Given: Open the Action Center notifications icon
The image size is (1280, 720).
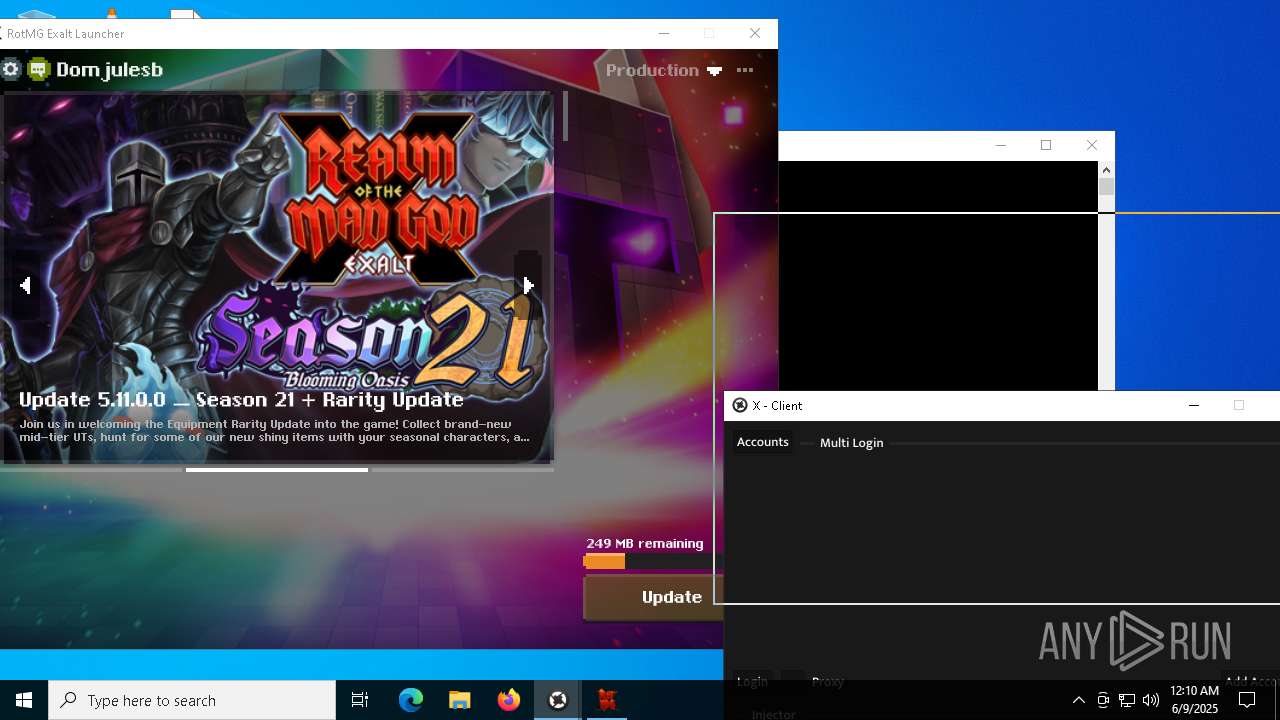Looking at the screenshot, I should pos(1247,700).
